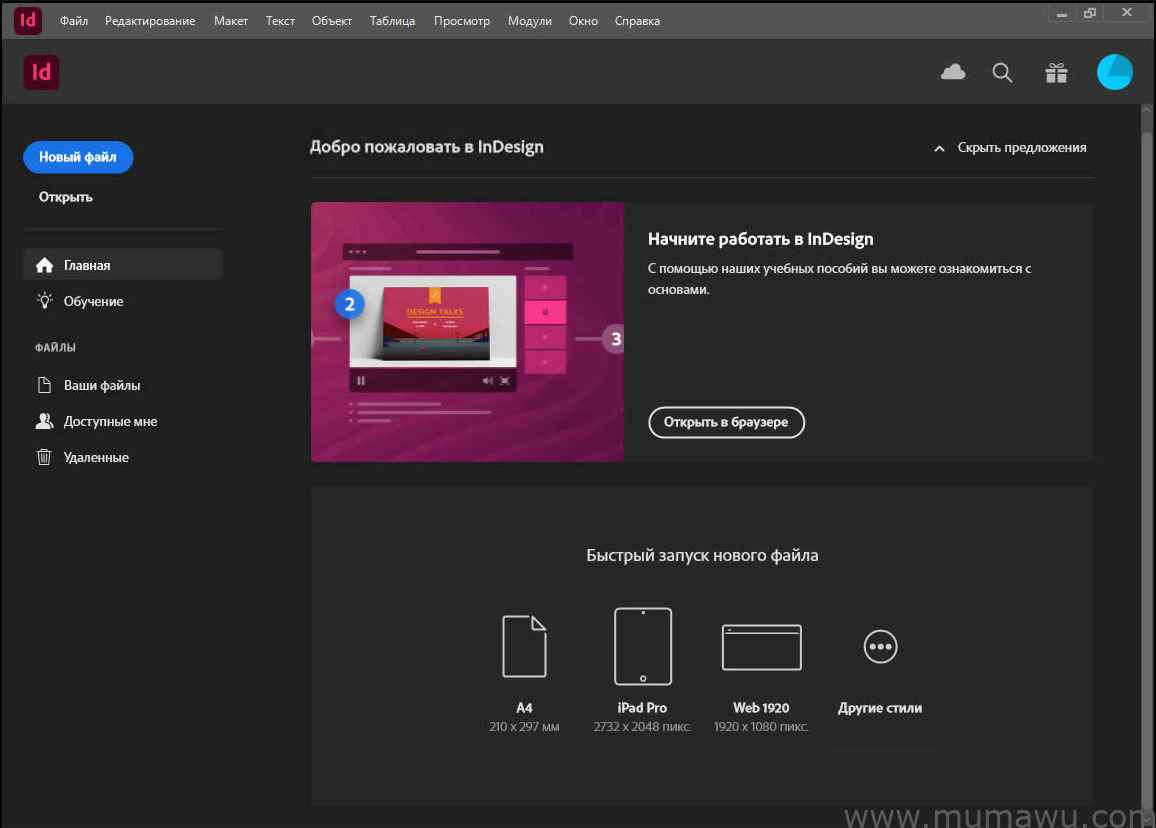This screenshot has width=1156, height=828.
Task: Click the Доступные мне shared files icon
Action: tap(44, 421)
